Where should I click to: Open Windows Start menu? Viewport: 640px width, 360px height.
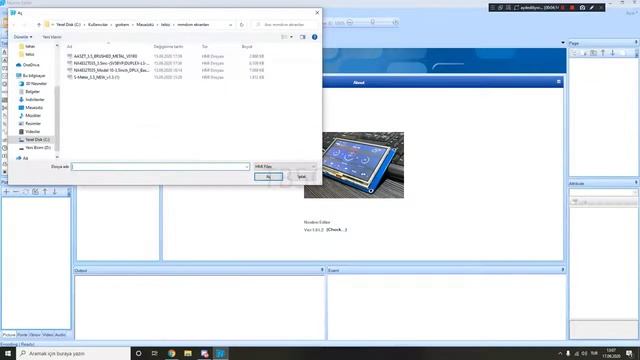8,353
